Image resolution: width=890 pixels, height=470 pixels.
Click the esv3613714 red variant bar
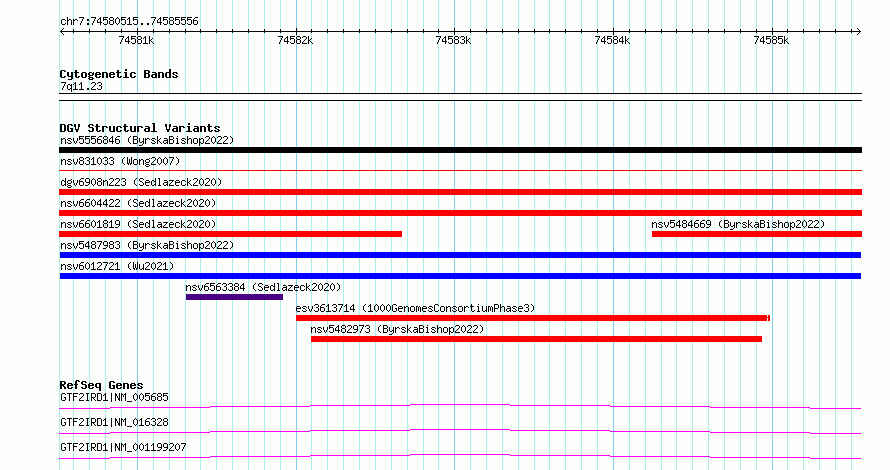[532, 318]
